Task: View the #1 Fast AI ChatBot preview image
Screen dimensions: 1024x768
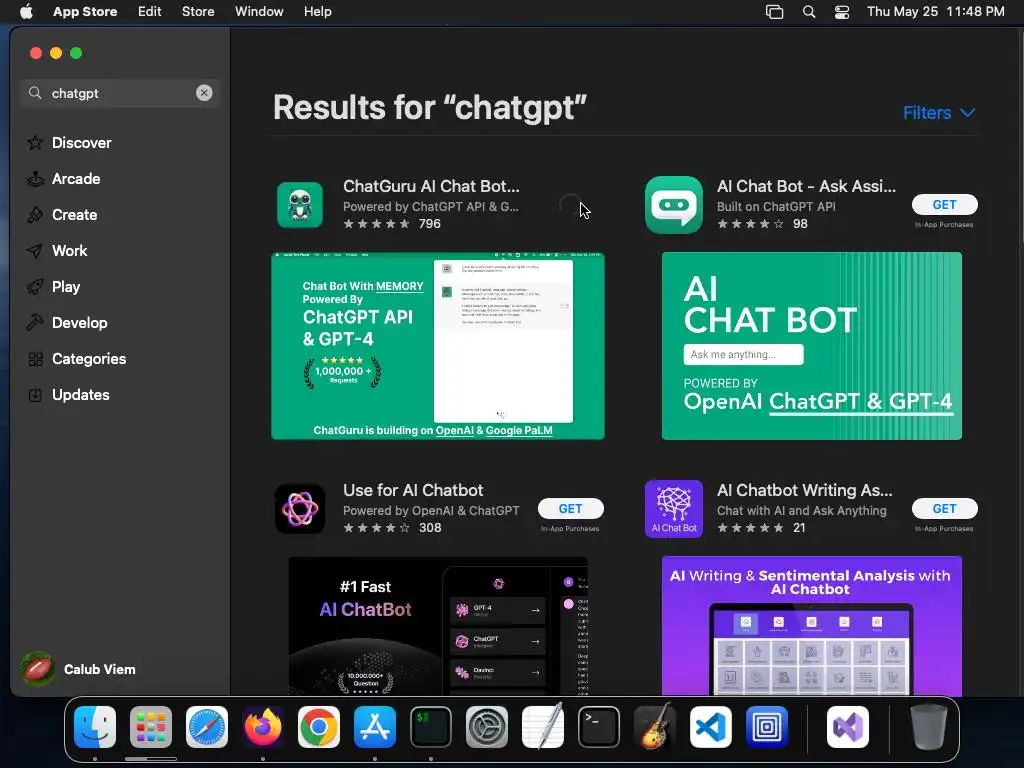Action: click(x=438, y=625)
